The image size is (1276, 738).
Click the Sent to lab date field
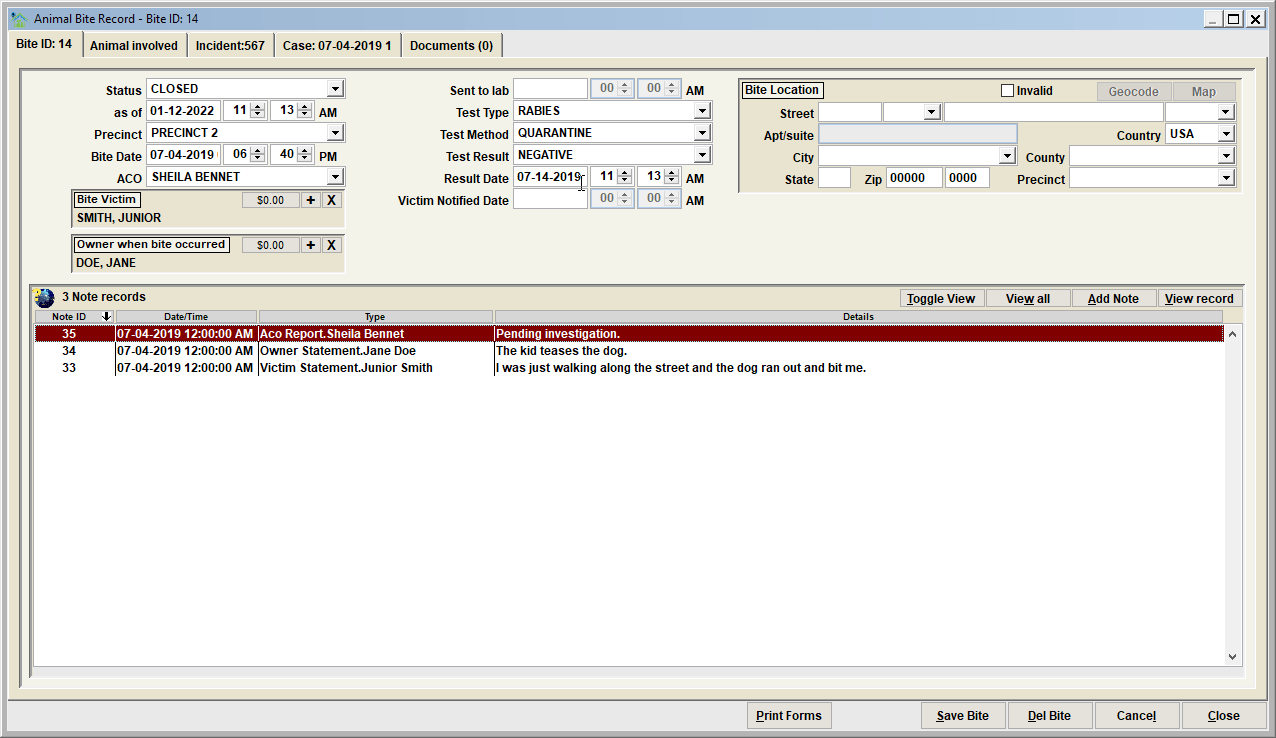pyautogui.click(x=550, y=89)
